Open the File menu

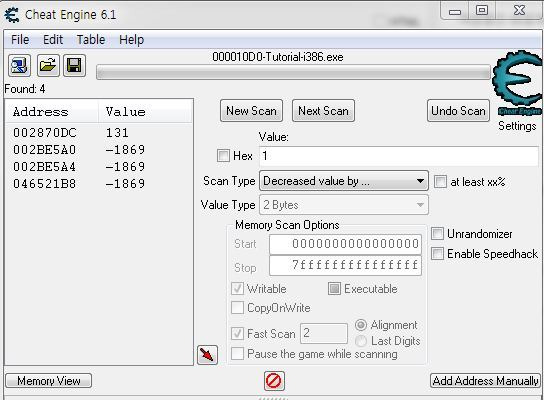coord(20,40)
